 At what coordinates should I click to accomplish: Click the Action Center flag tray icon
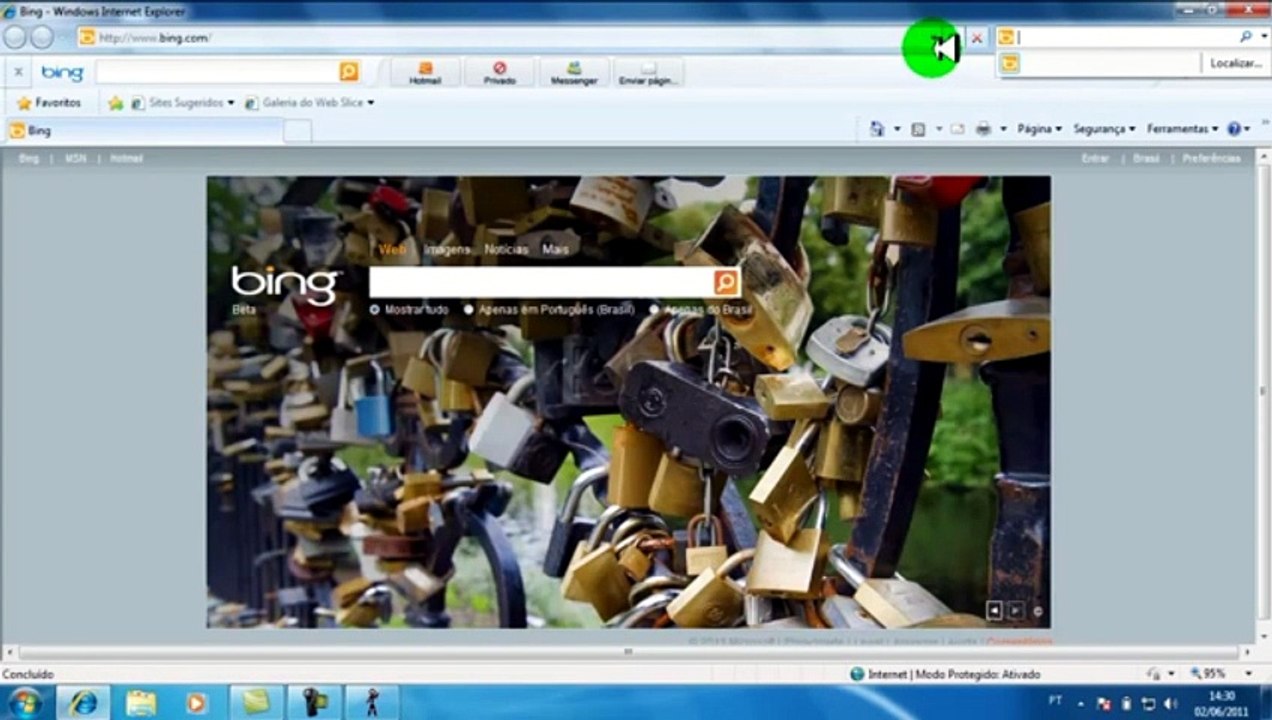point(1105,703)
